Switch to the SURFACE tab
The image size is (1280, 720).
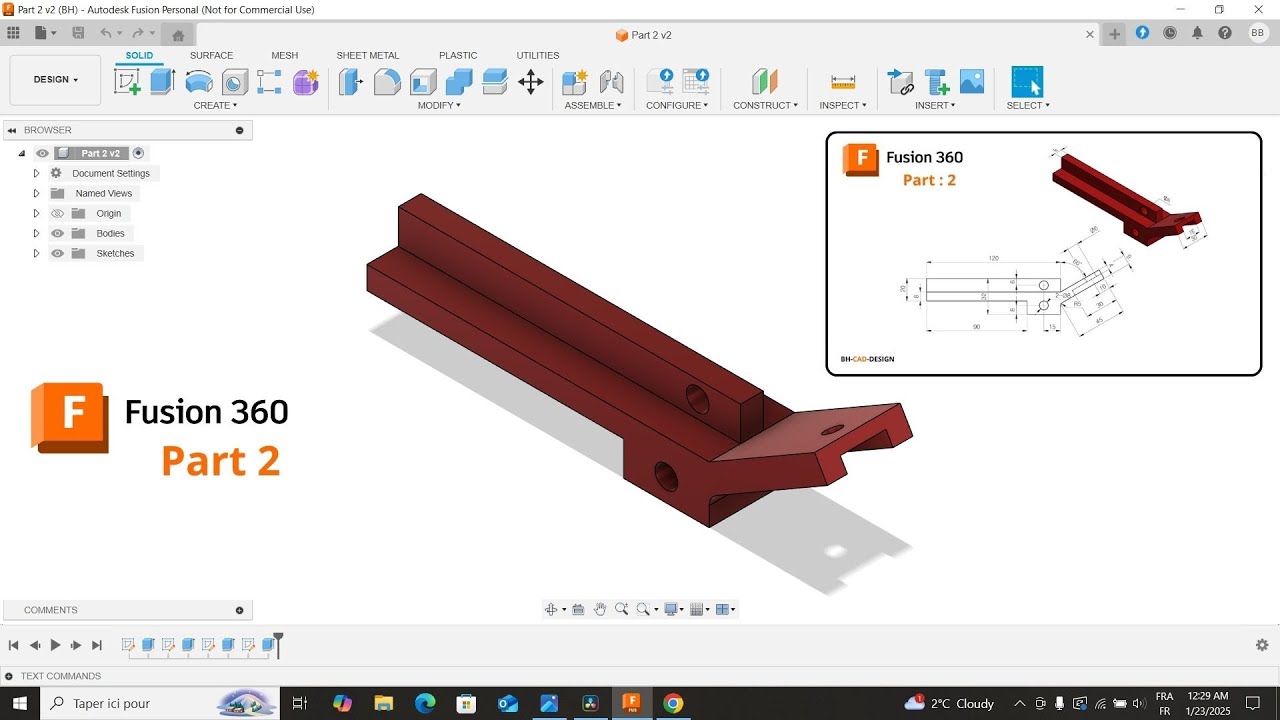coord(211,55)
